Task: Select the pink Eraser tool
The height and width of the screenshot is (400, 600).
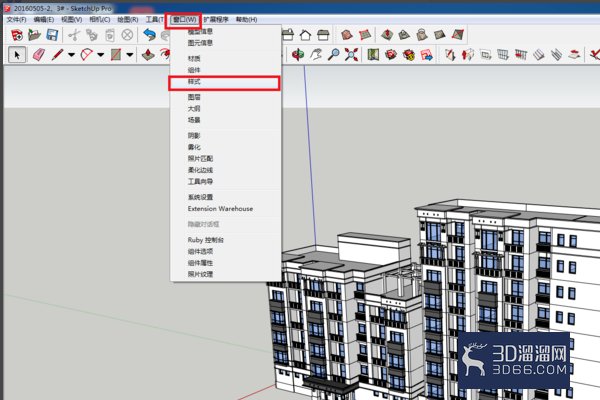Action: coord(39,55)
